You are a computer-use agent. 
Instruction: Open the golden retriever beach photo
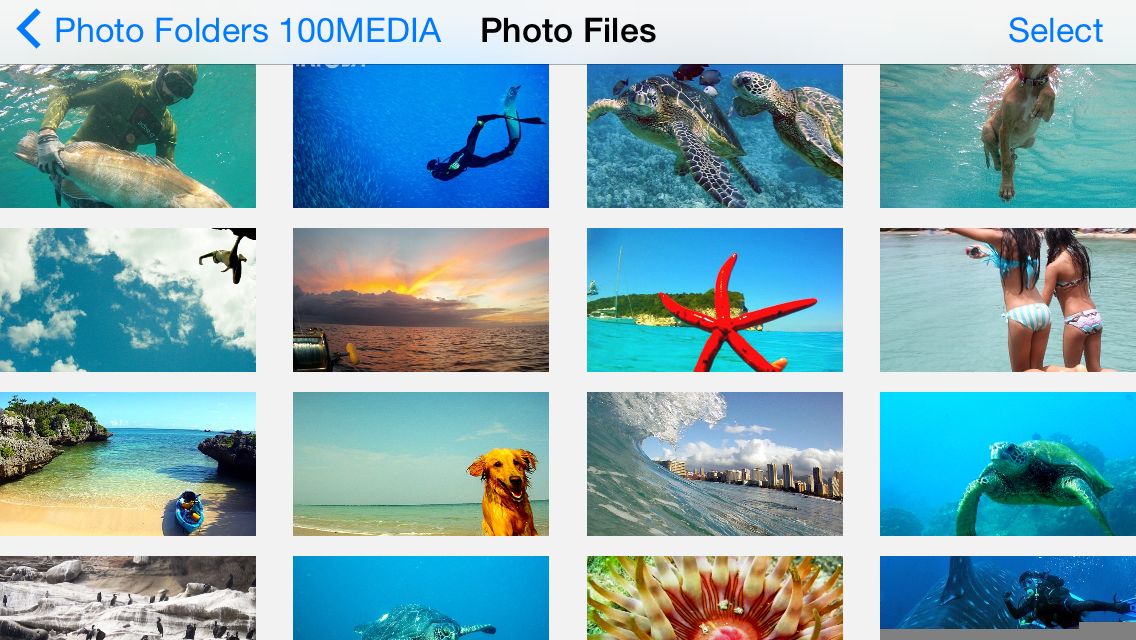pos(421,464)
